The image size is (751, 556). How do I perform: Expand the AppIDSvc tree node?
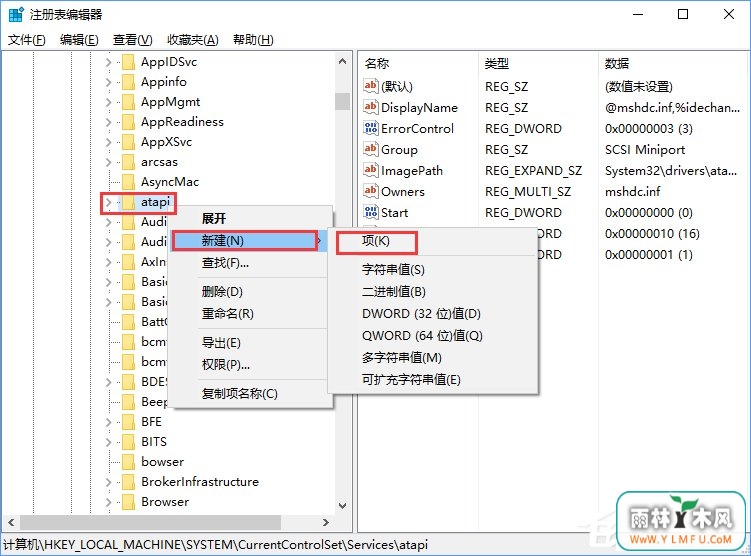(109, 62)
